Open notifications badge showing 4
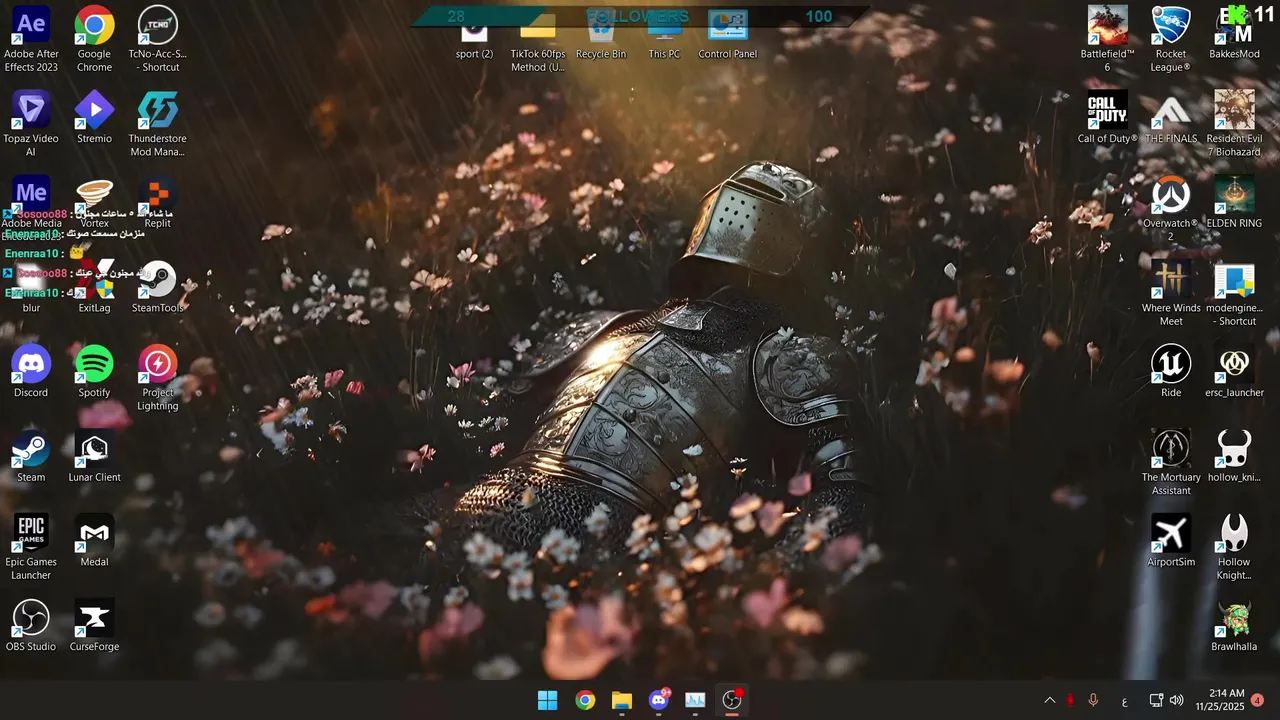Screen dimensions: 1280x720 (x=1257, y=700)
